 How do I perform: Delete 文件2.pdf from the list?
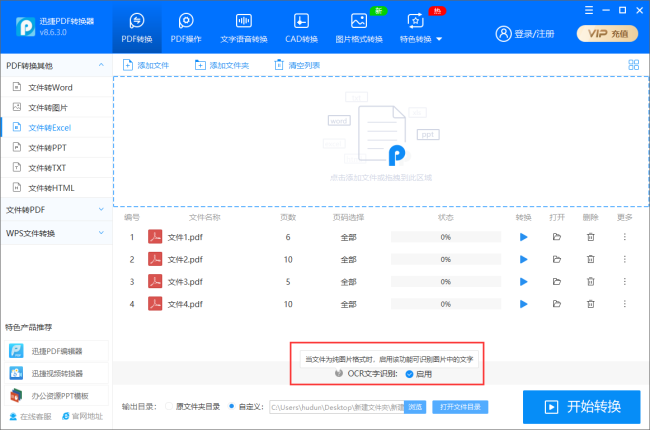pyautogui.click(x=591, y=259)
